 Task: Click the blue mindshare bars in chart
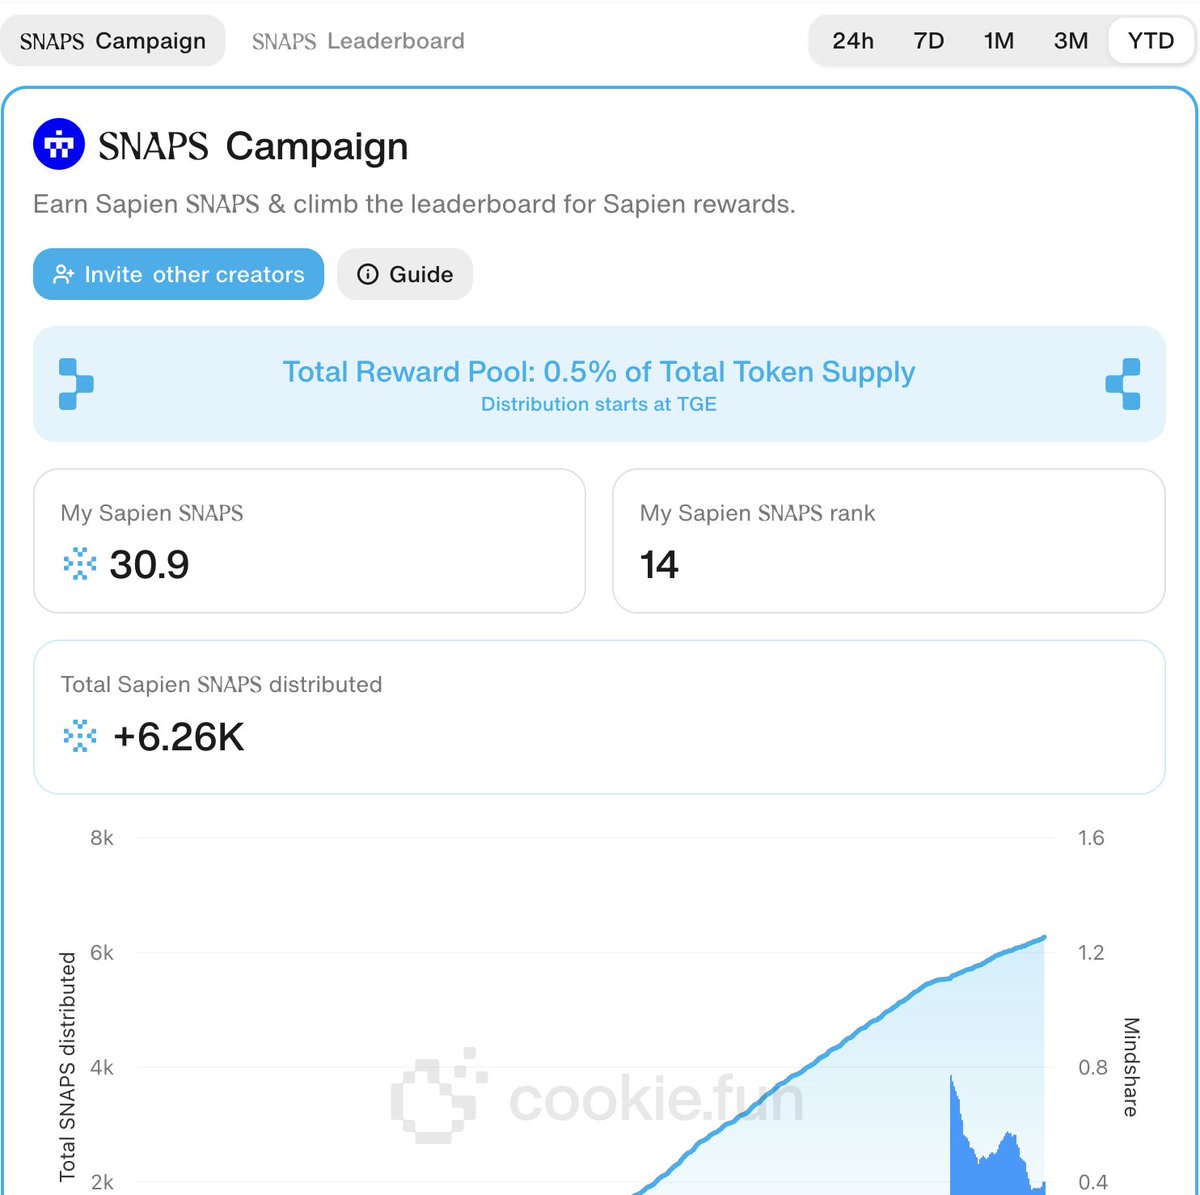(985, 1150)
